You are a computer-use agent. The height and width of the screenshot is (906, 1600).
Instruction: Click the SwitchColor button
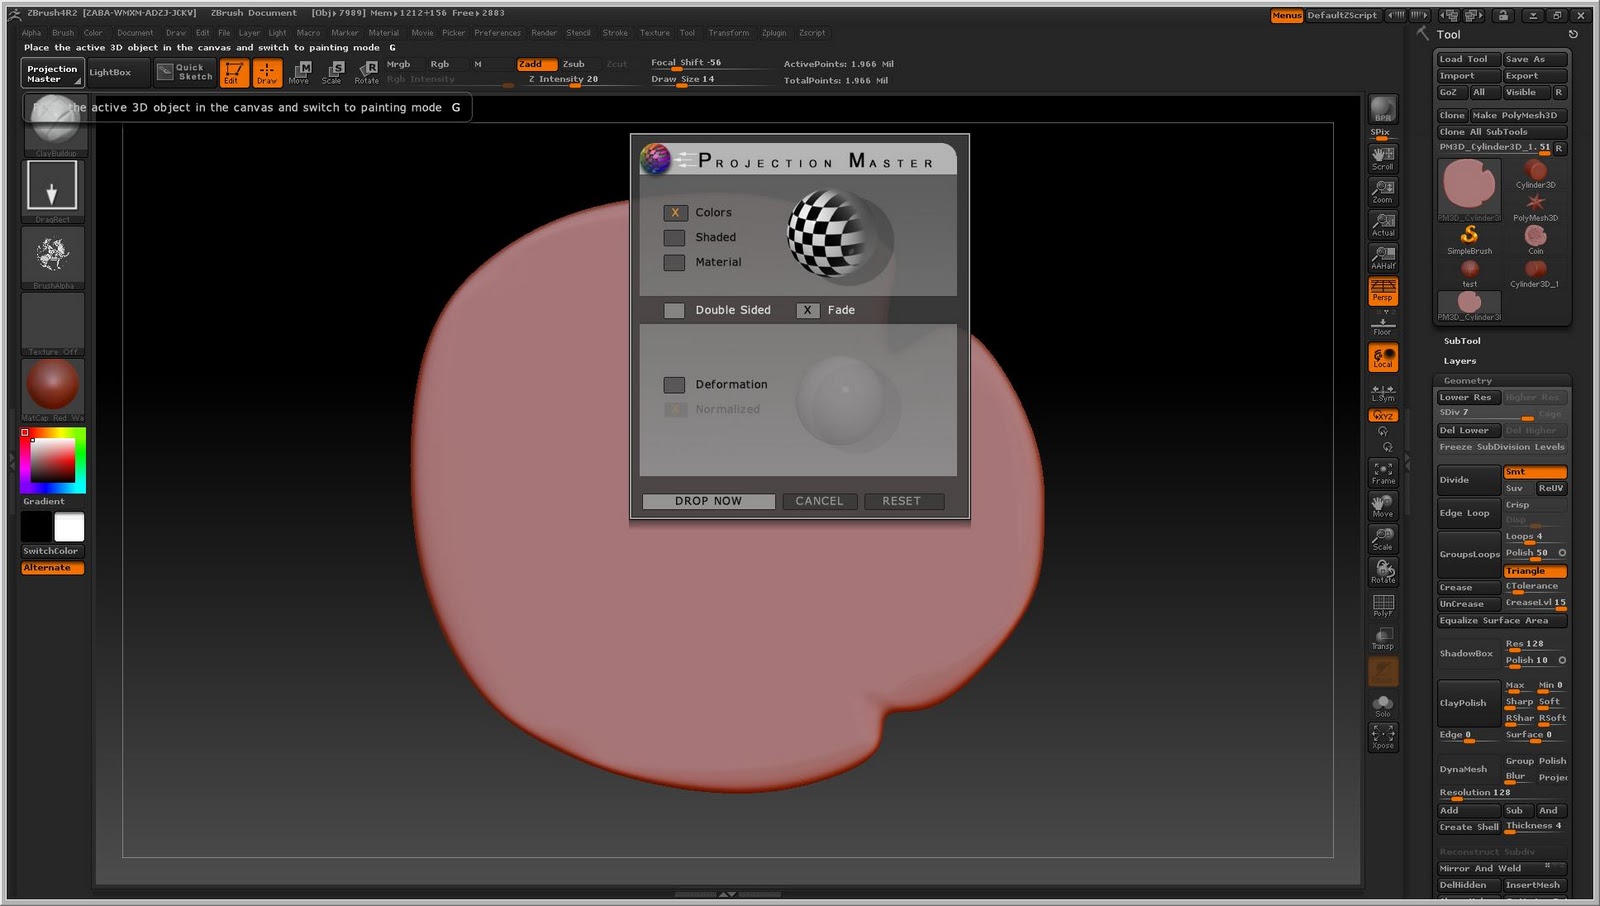(x=52, y=551)
